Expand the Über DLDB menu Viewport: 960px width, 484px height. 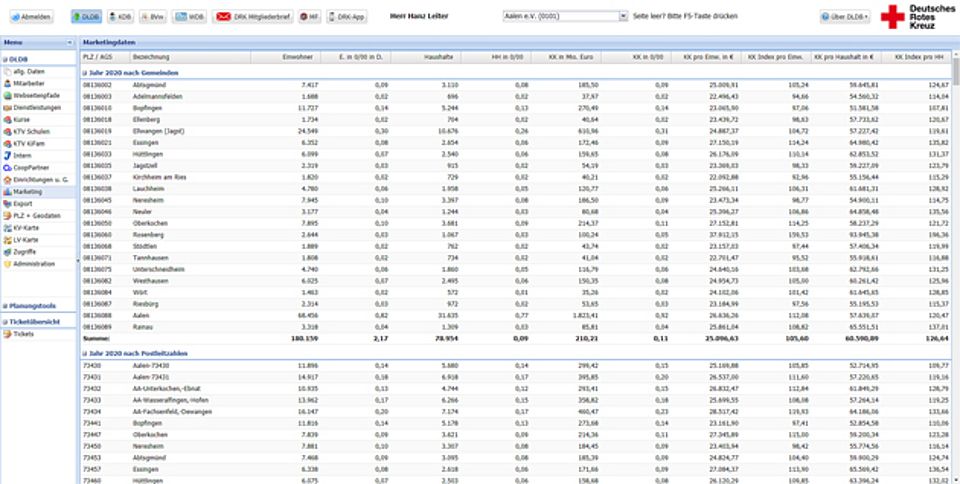tap(845, 17)
